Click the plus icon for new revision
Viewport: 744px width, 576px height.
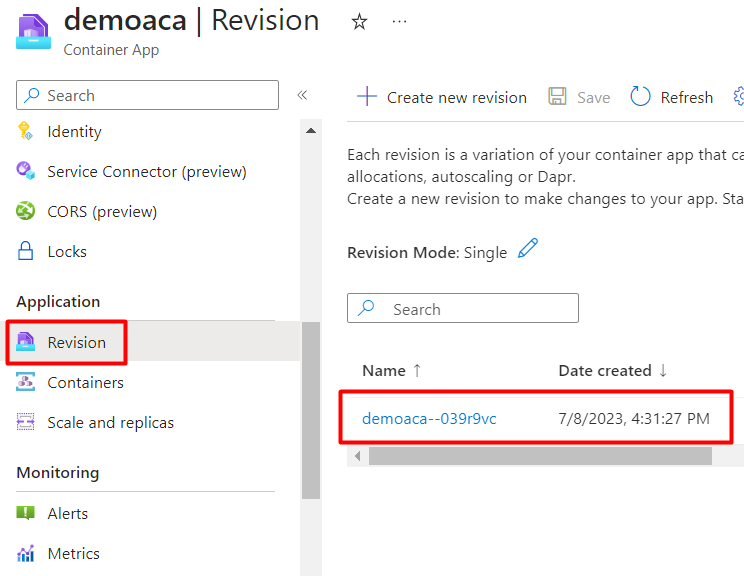tap(367, 96)
